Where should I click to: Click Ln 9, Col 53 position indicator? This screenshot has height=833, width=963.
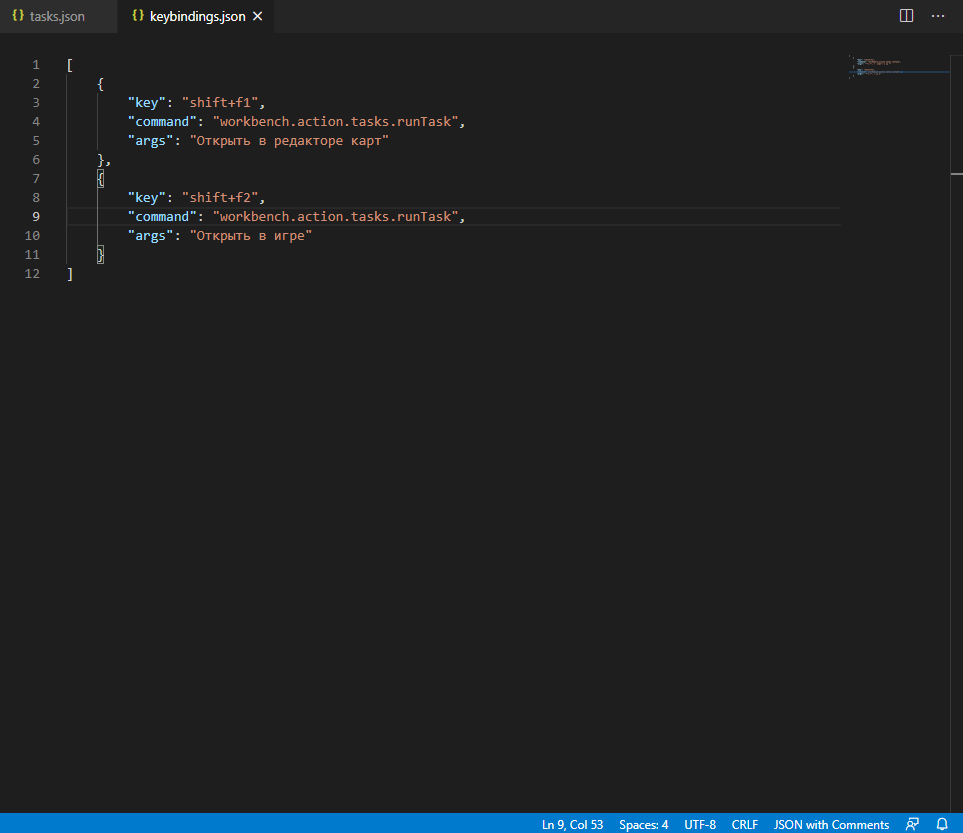pos(572,824)
